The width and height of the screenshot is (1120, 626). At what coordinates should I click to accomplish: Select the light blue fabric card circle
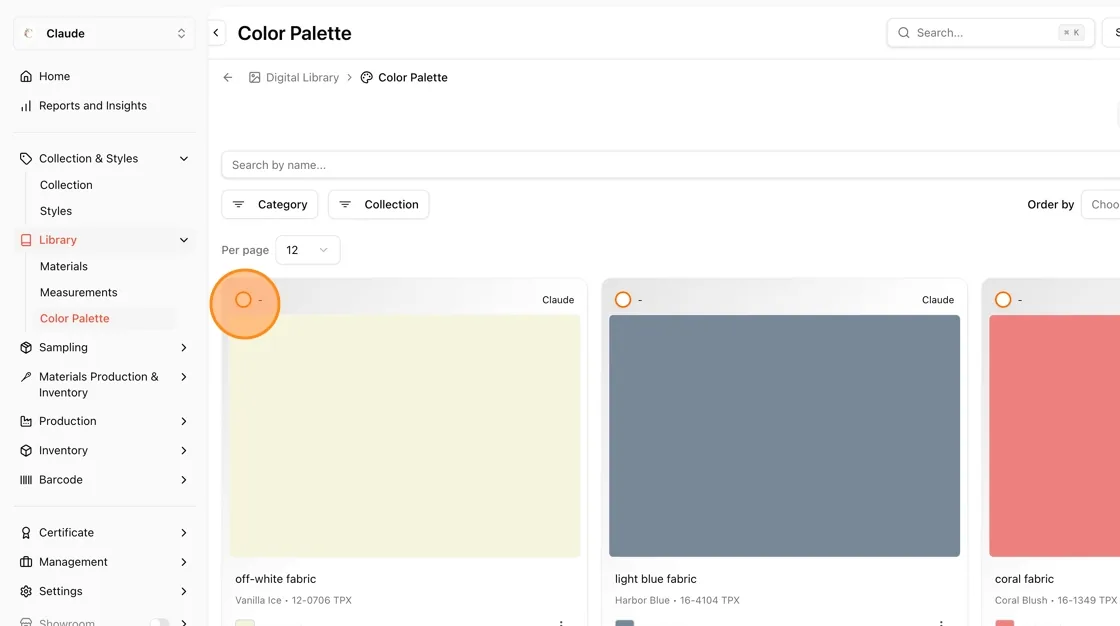point(623,300)
